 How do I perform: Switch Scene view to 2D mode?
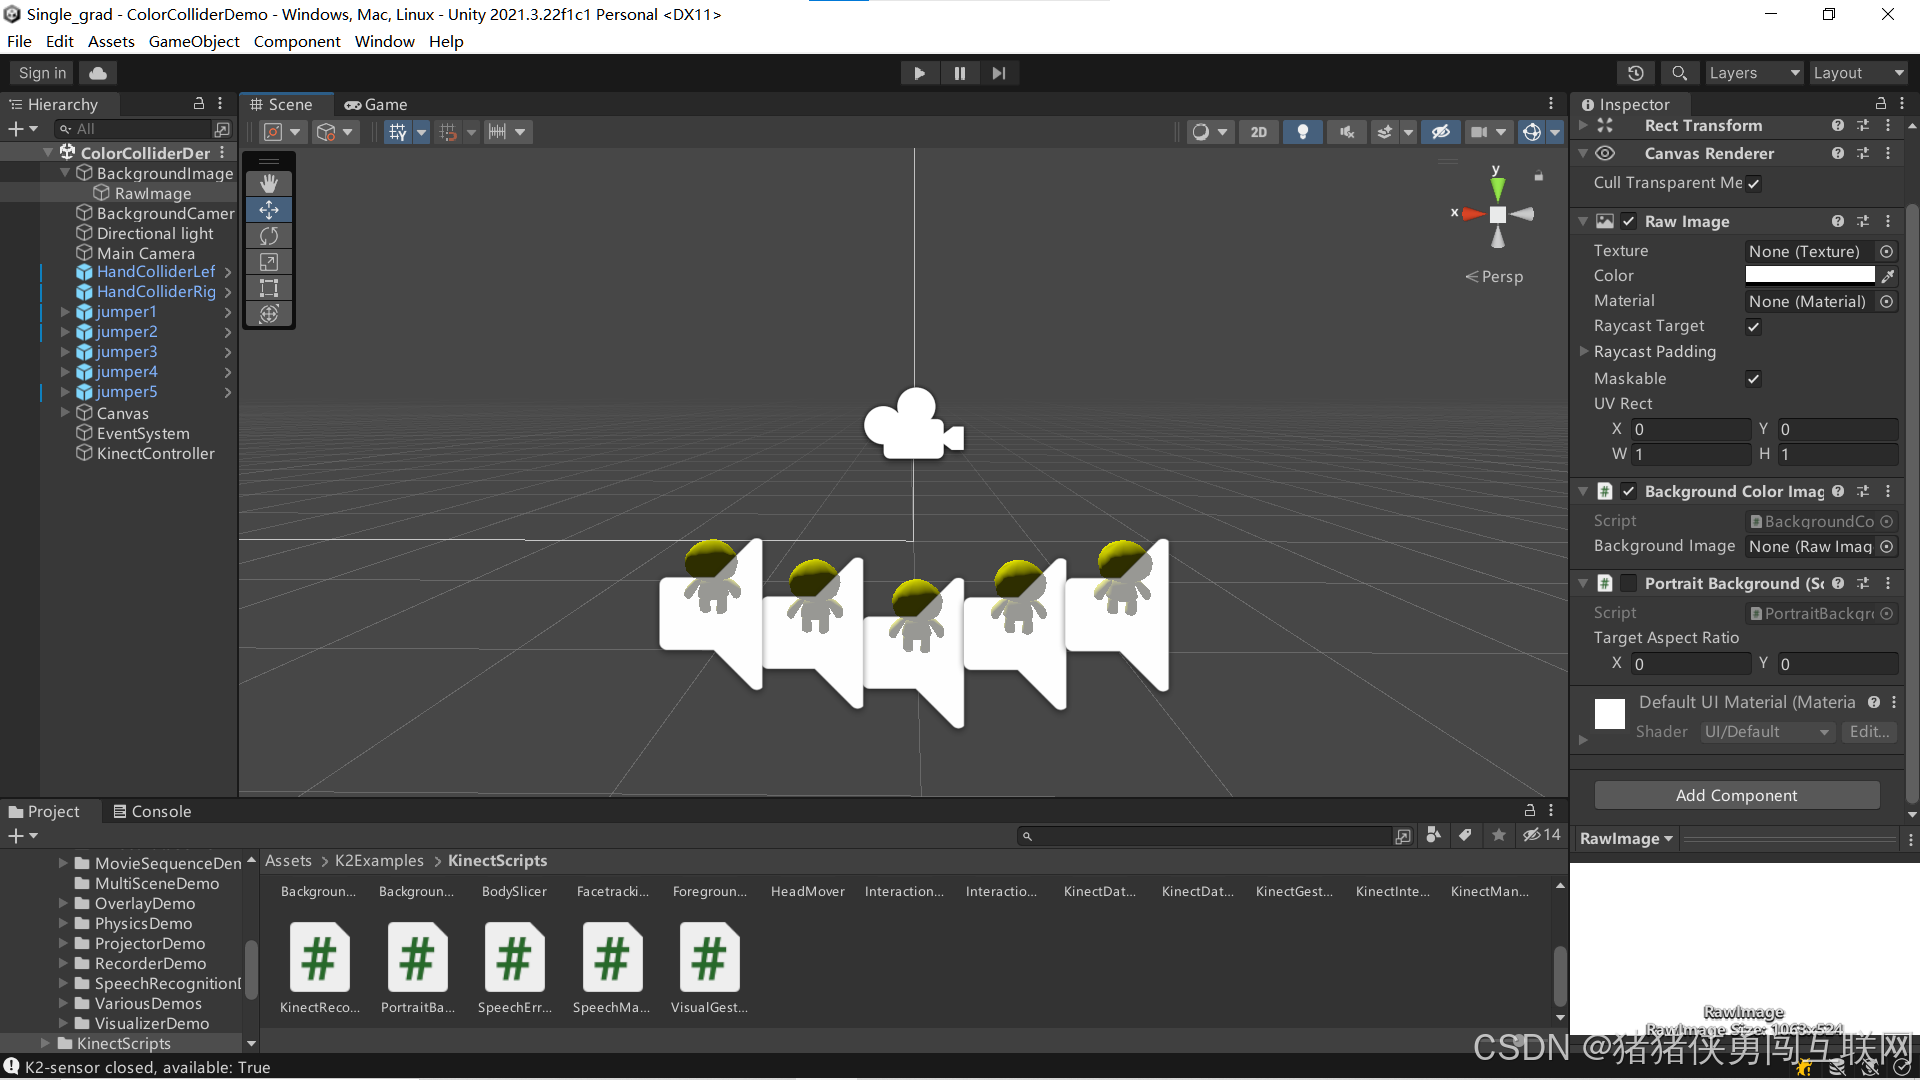pos(1258,131)
